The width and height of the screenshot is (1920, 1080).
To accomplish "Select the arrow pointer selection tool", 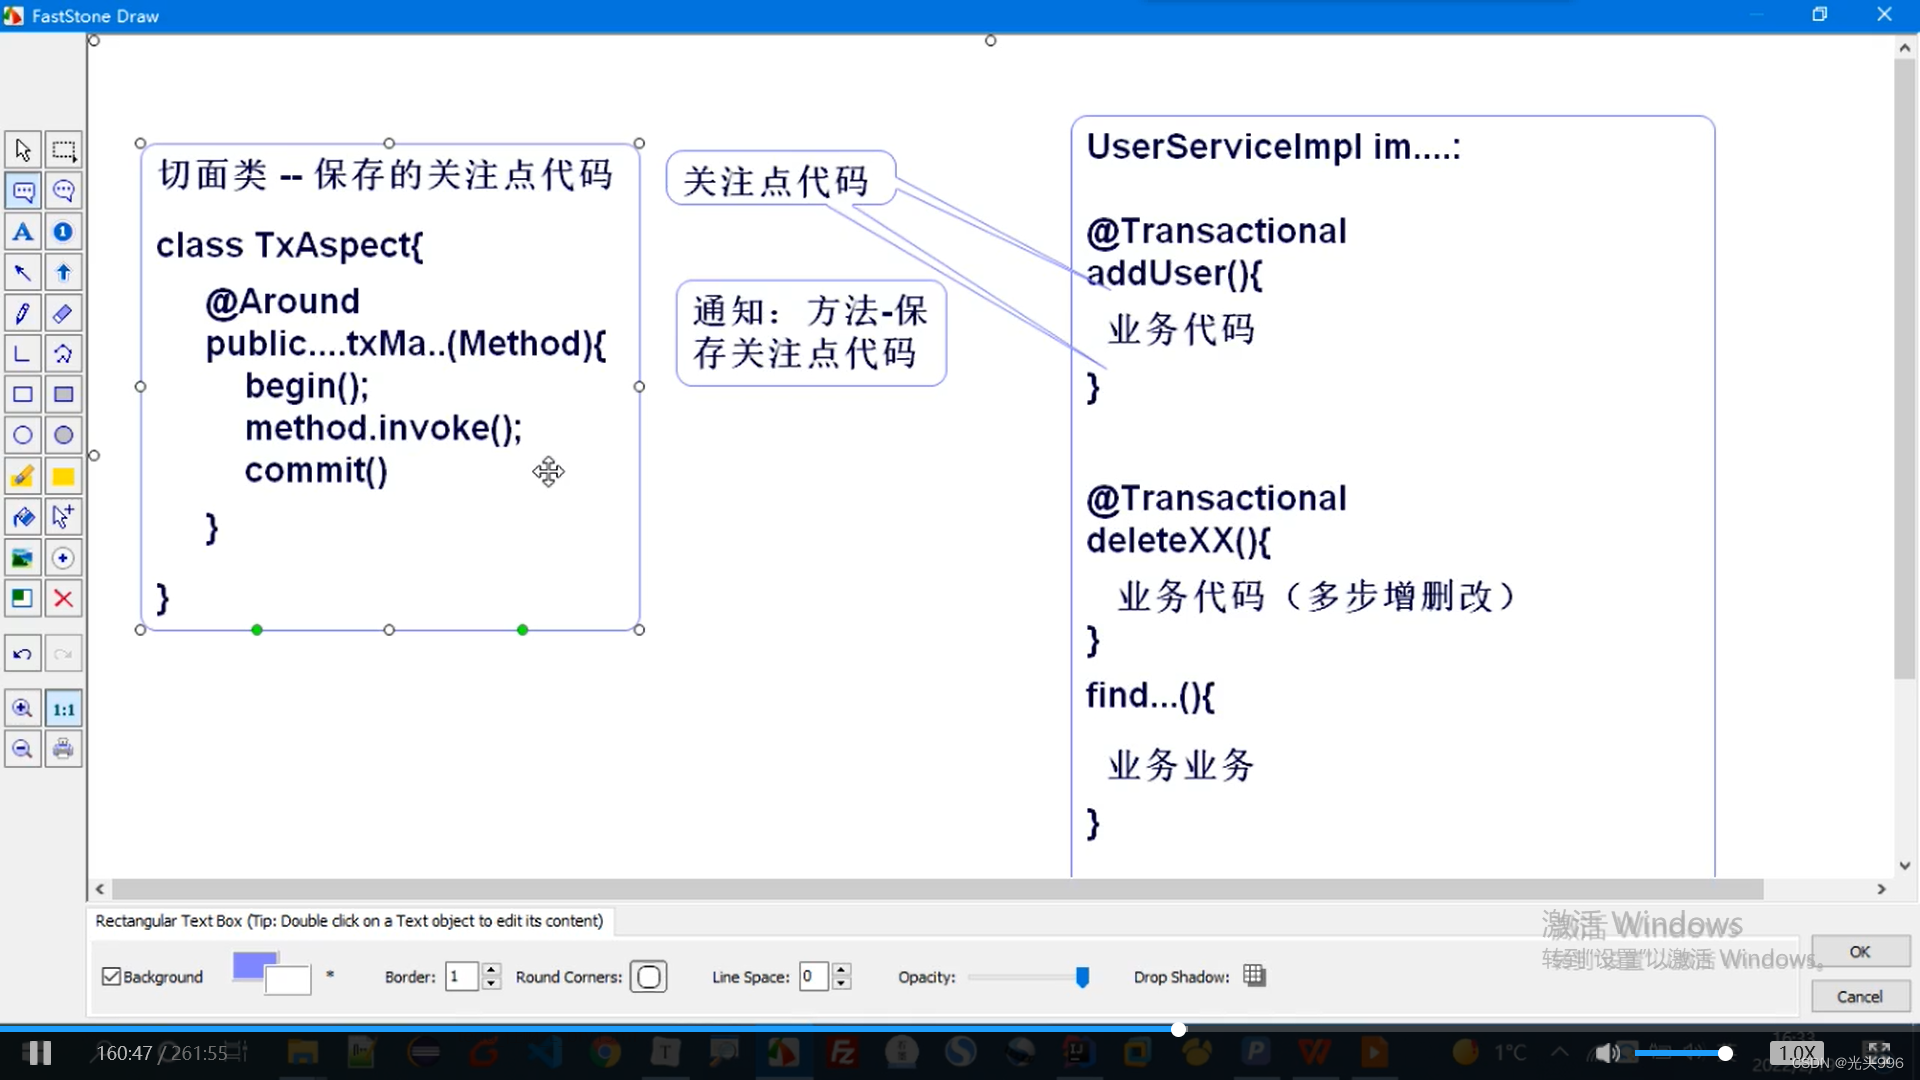I will (22, 150).
